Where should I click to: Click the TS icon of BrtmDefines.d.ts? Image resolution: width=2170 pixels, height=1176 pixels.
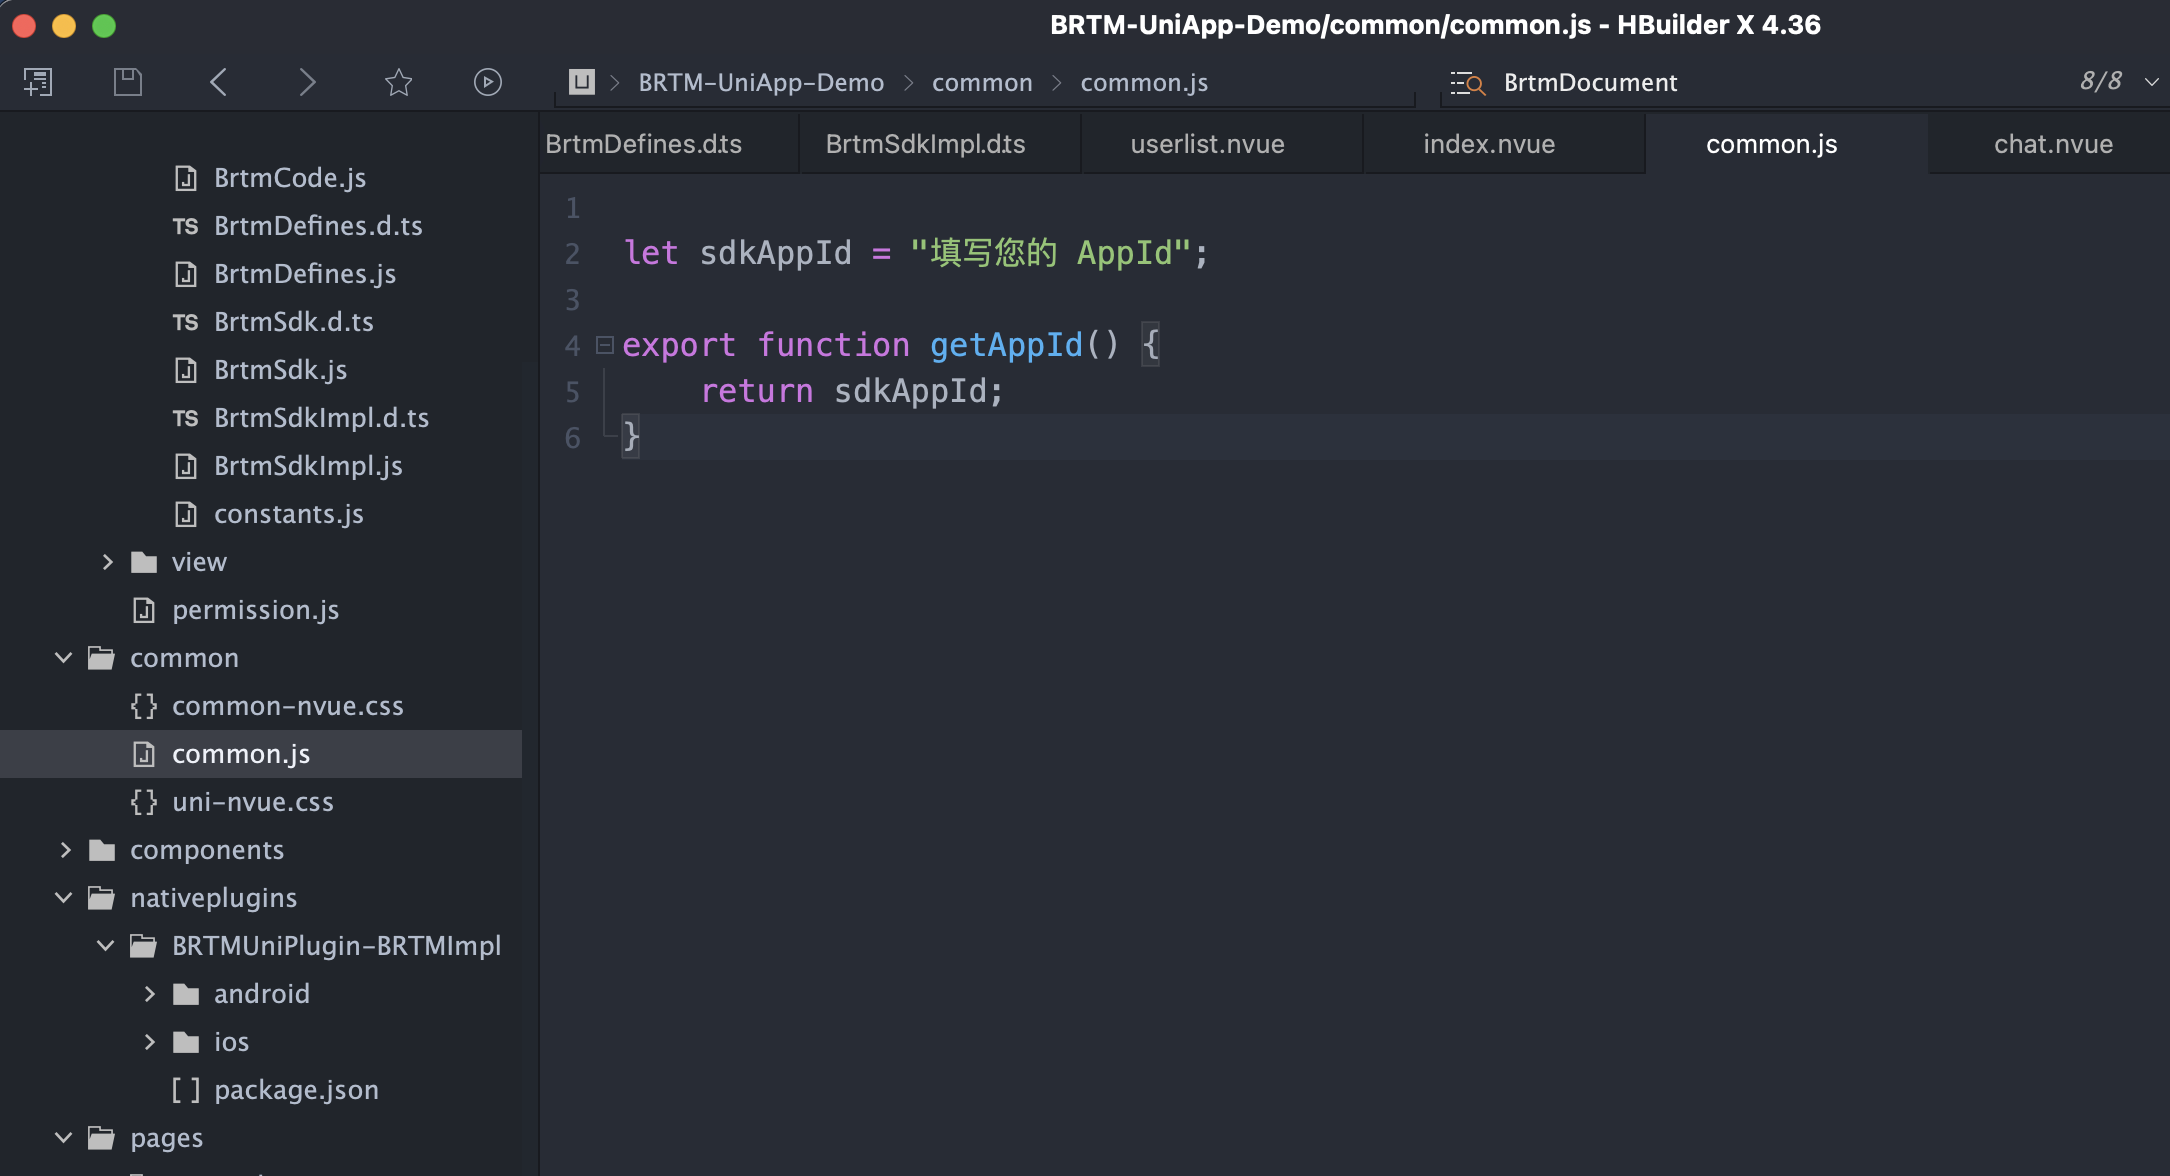pos(185,226)
